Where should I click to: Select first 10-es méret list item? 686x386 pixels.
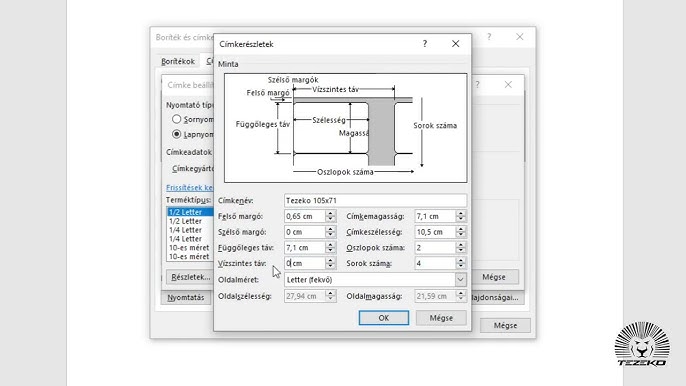click(190, 248)
